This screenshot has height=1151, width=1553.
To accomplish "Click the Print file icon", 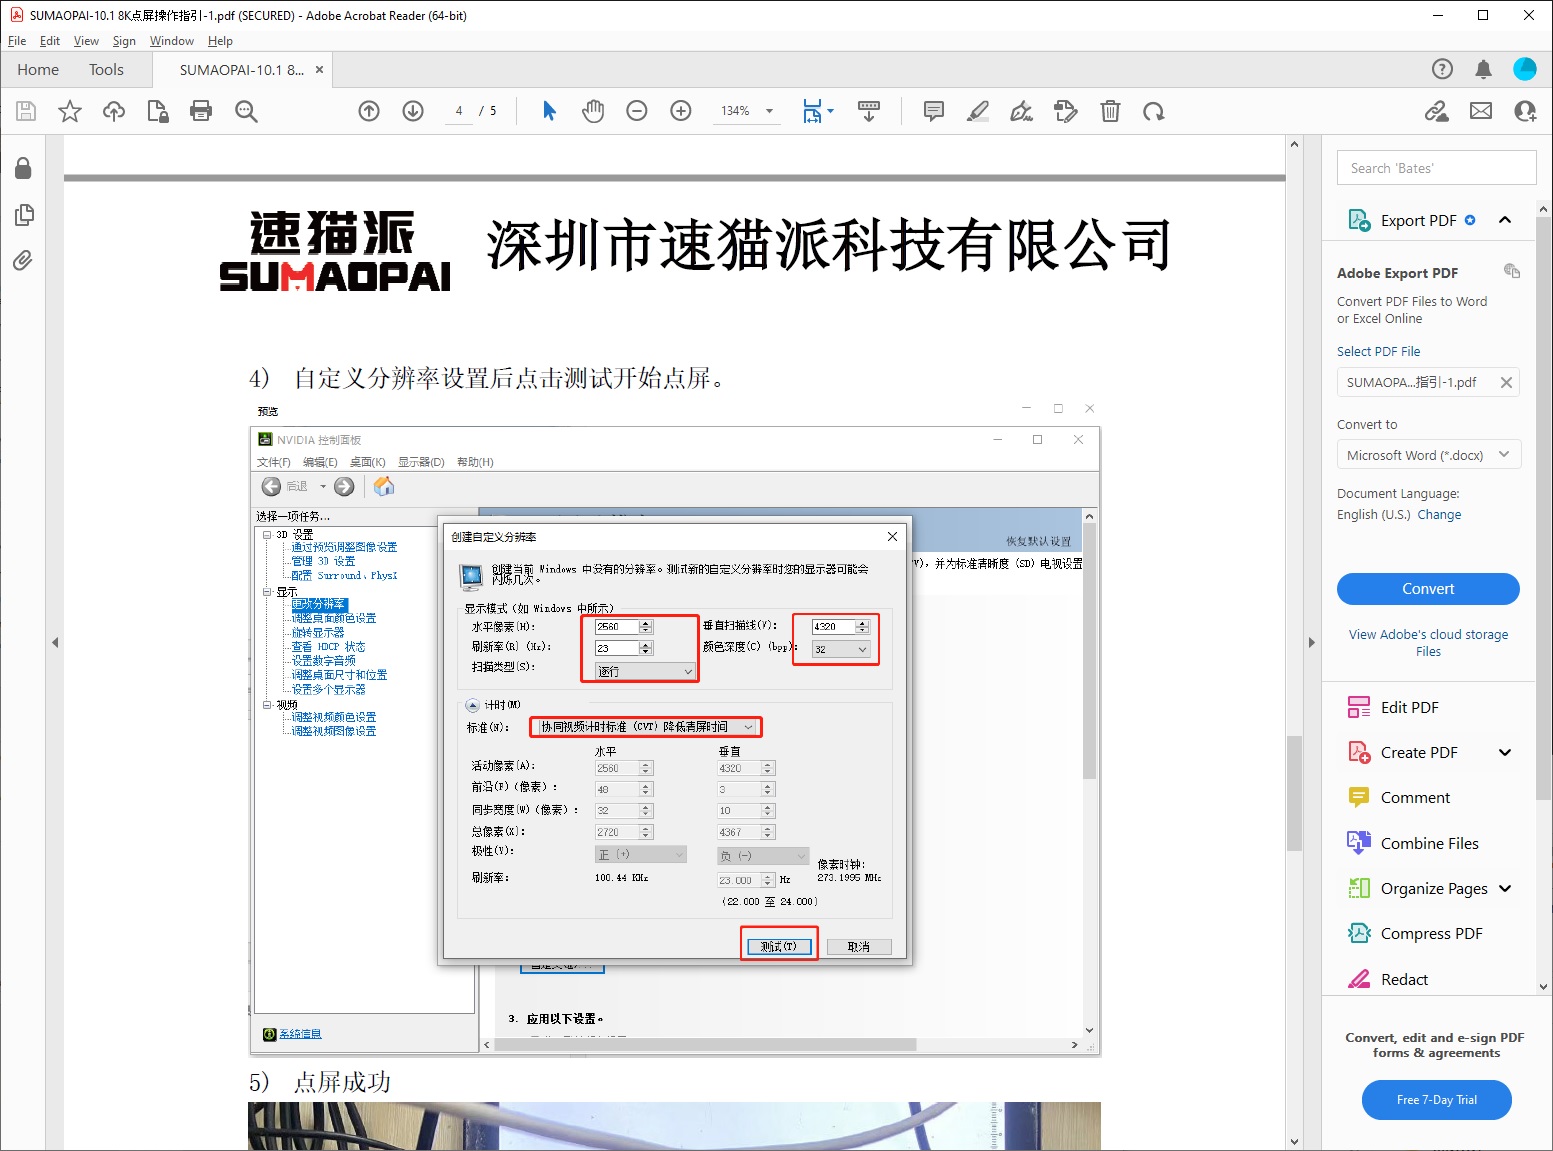I will [201, 111].
